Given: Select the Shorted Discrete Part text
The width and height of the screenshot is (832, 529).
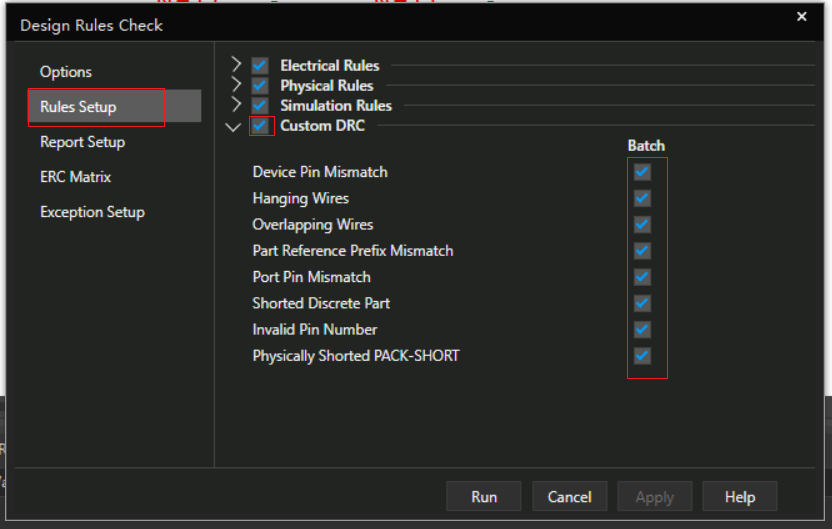Looking at the screenshot, I should (321, 303).
